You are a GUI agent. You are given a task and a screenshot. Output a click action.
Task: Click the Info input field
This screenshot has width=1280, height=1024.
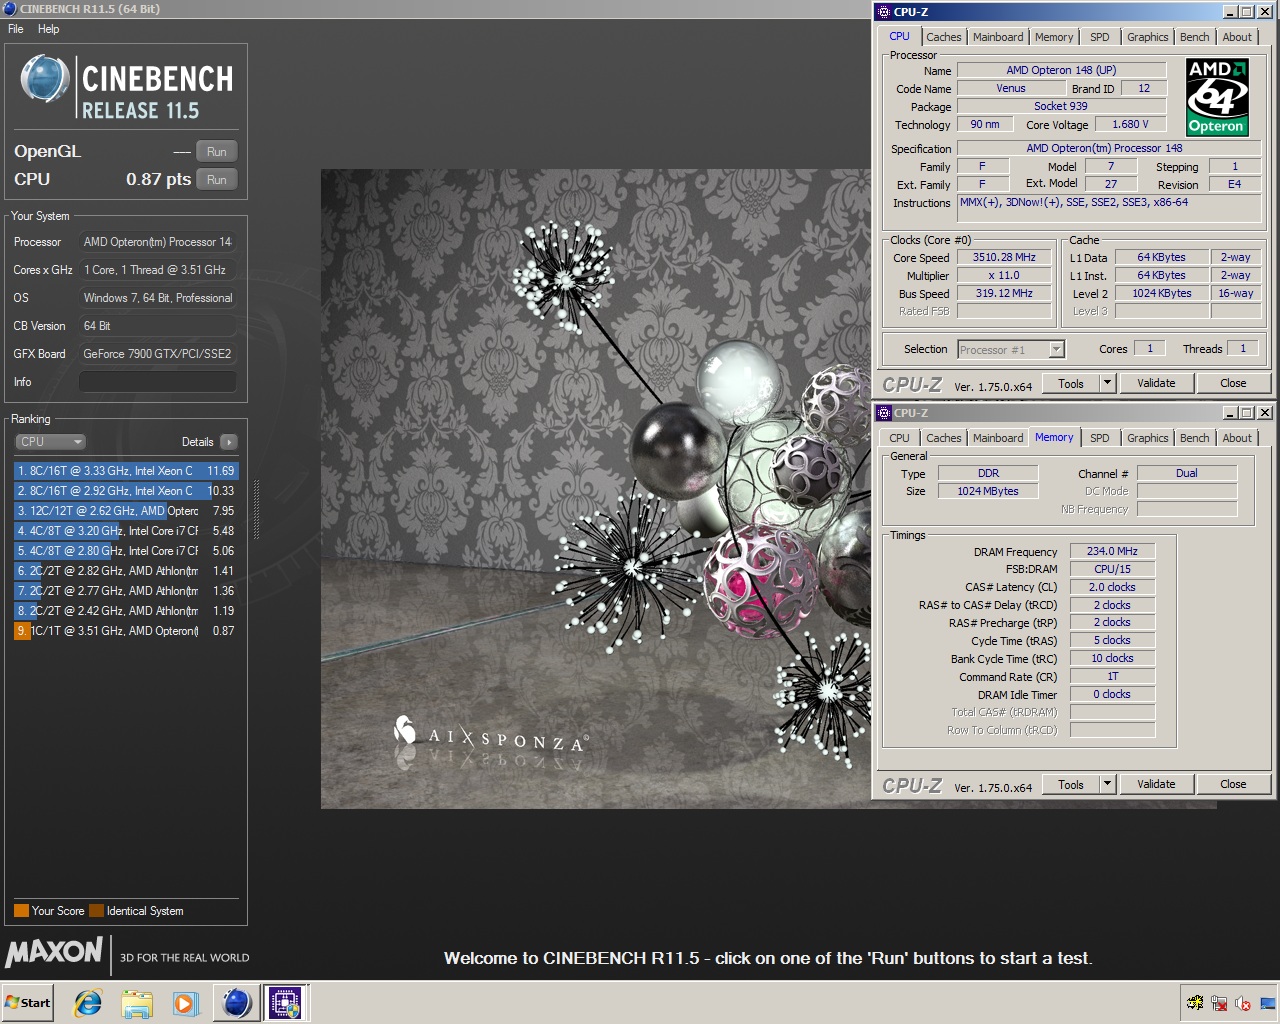[158, 382]
